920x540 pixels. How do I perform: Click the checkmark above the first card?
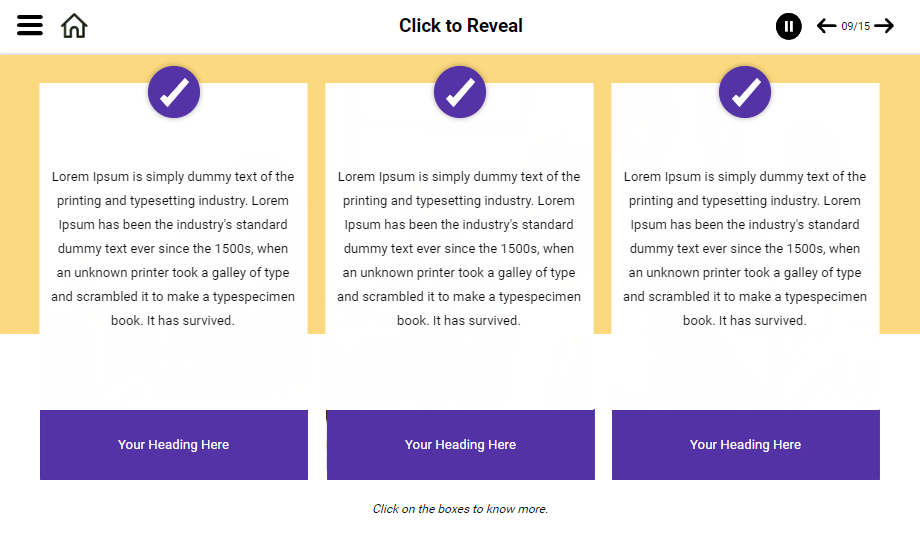[174, 92]
